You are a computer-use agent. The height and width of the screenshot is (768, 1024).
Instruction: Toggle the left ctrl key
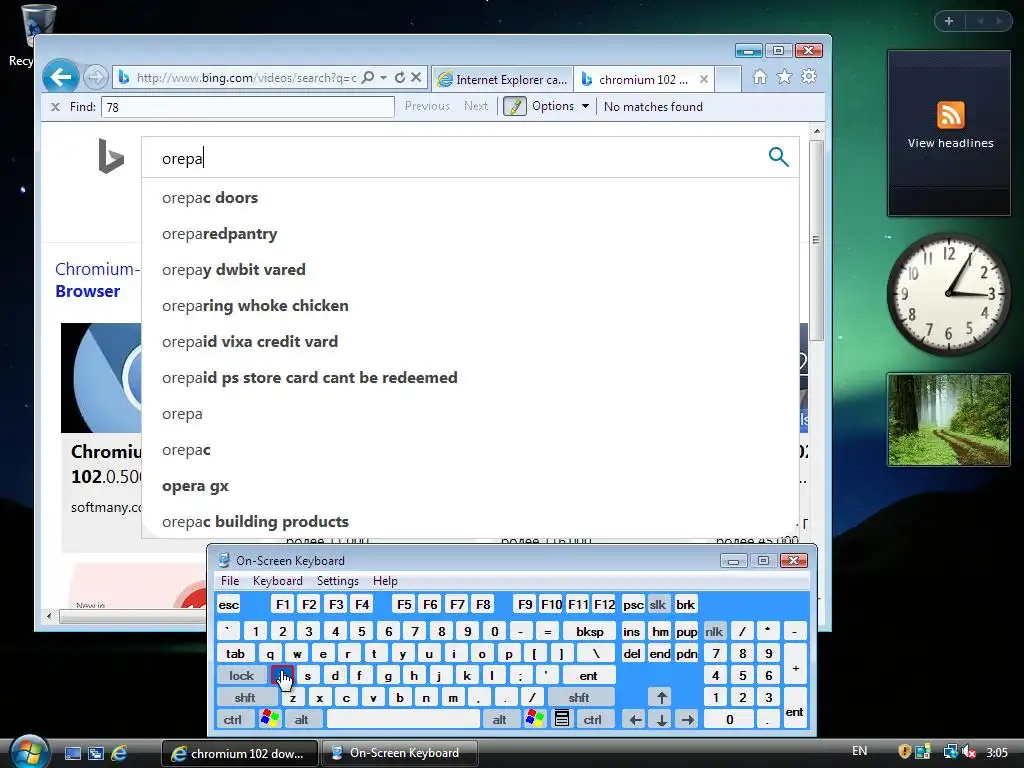pos(233,719)
